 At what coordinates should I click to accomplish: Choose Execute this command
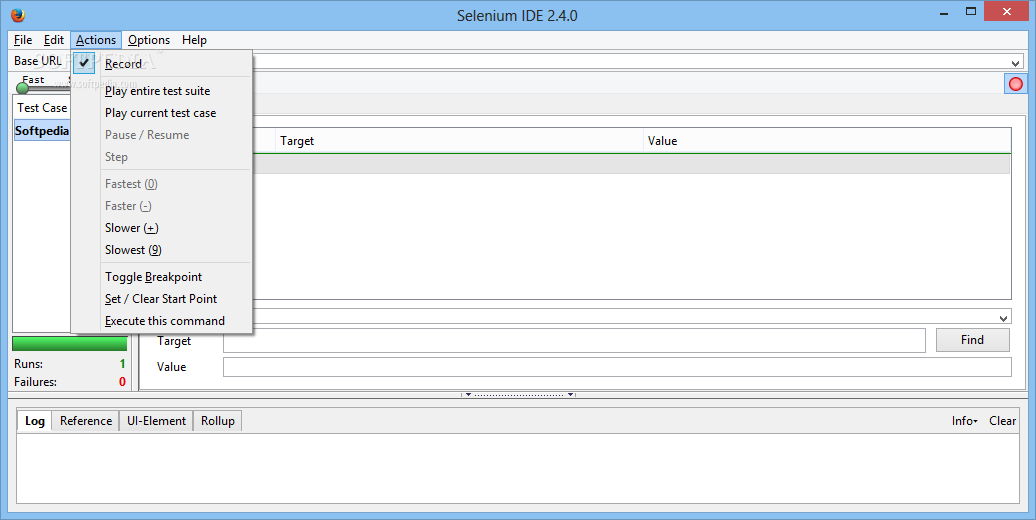click(x=165, y=321)
